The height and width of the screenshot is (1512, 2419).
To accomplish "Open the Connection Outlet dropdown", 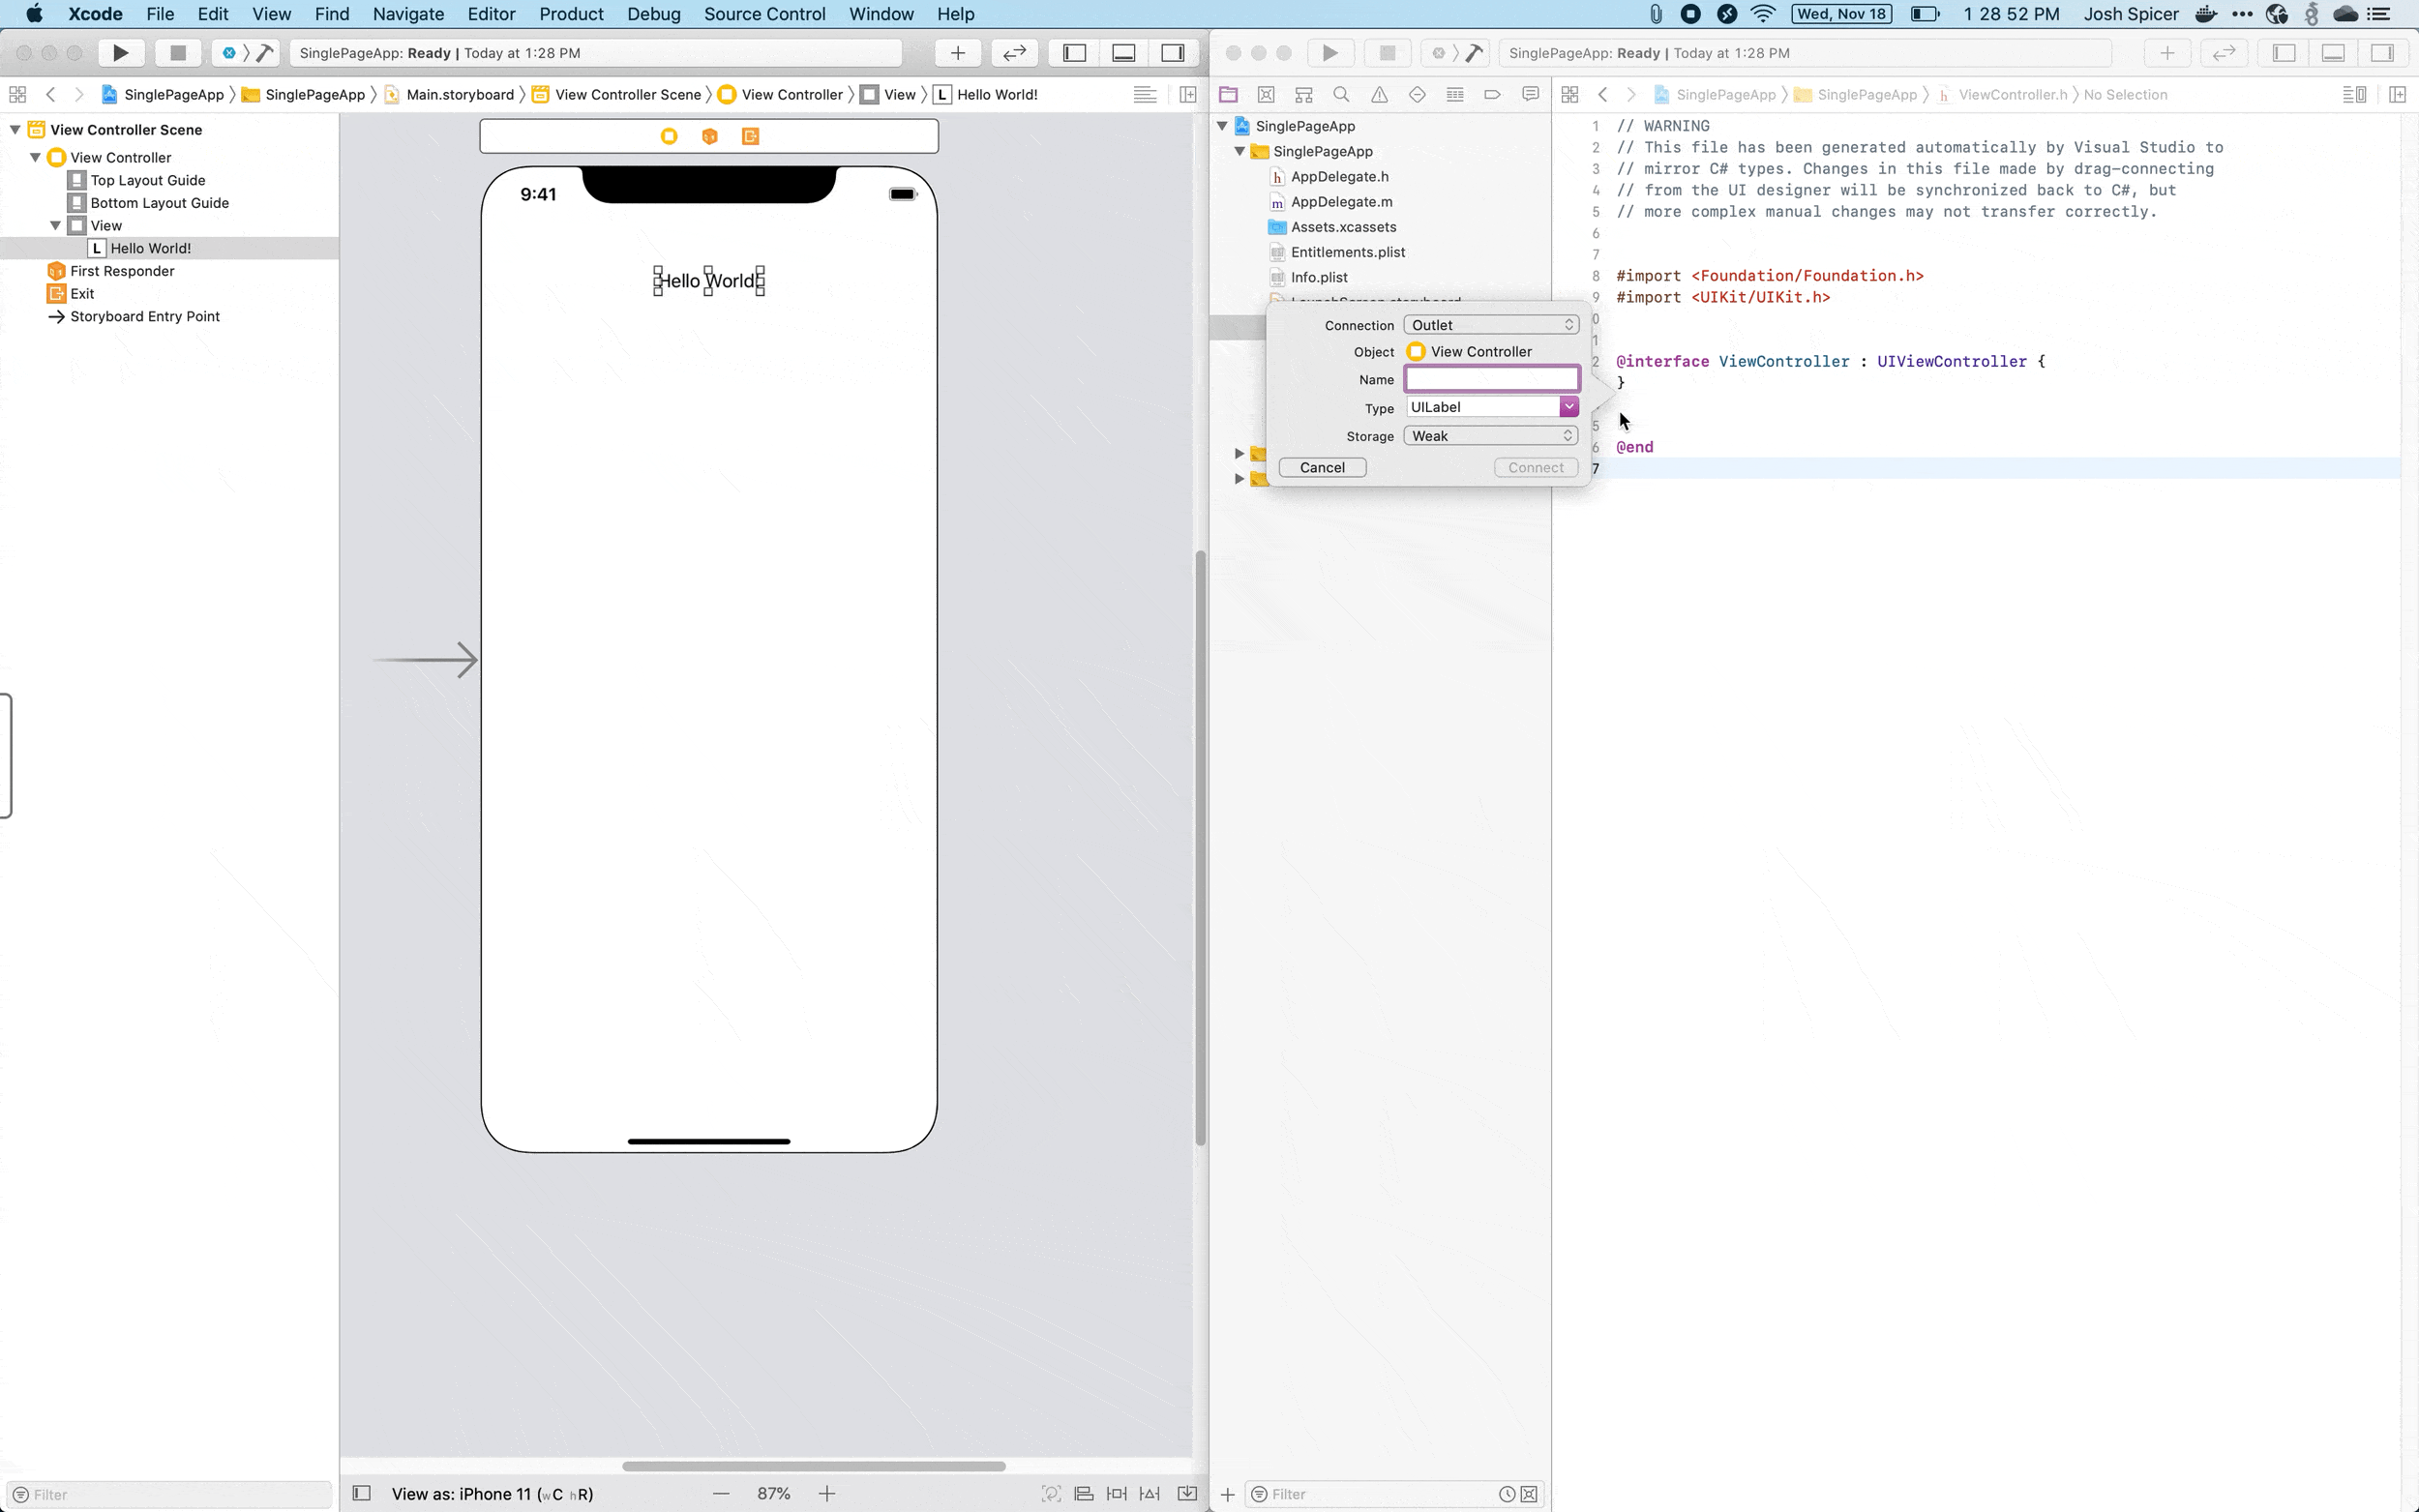I will (x=1490, y=325).
